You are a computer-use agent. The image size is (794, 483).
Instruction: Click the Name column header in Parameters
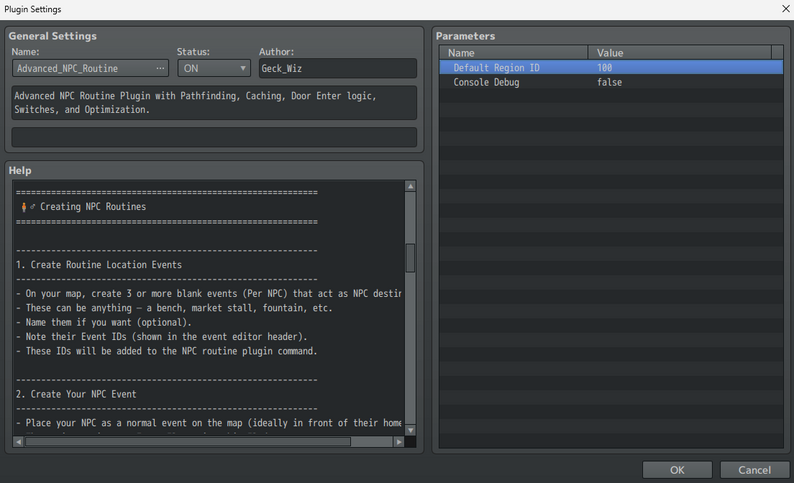pos(513,53)
